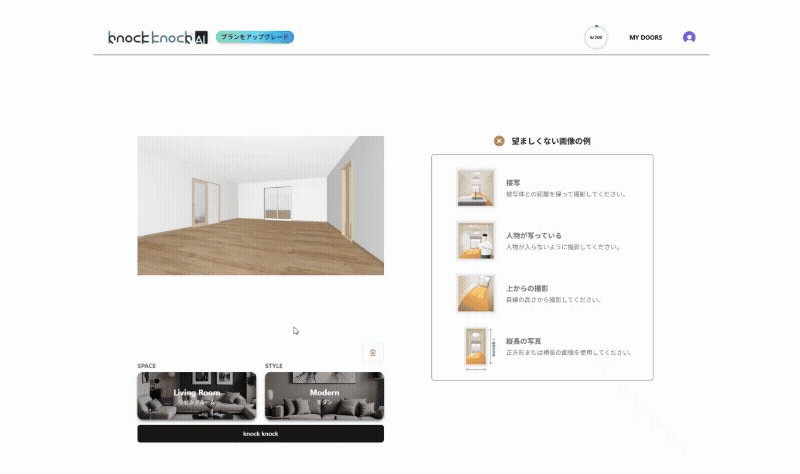Open the user profile avatar icon

(x=689, y=37)
